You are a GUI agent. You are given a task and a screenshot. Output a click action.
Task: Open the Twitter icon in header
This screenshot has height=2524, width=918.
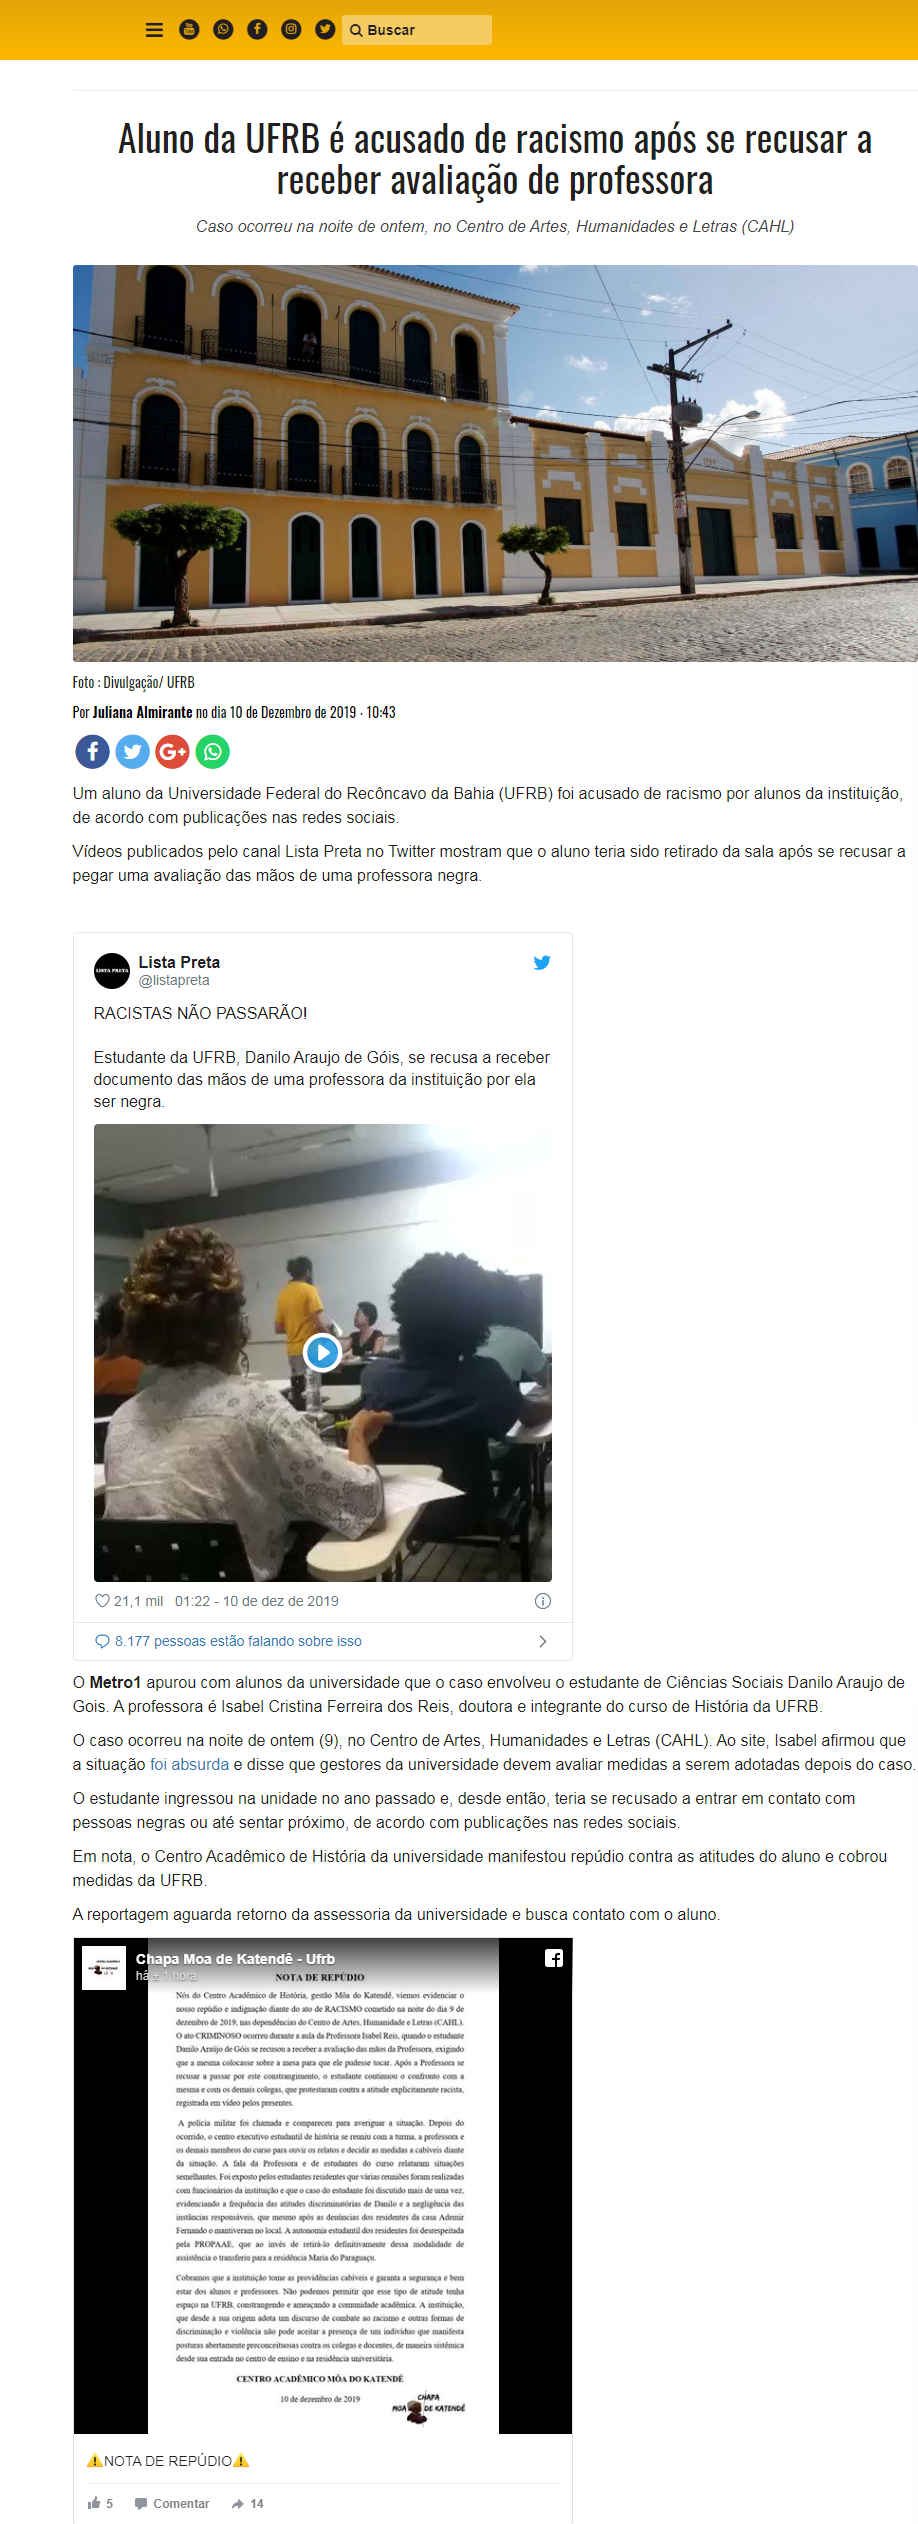325,30
